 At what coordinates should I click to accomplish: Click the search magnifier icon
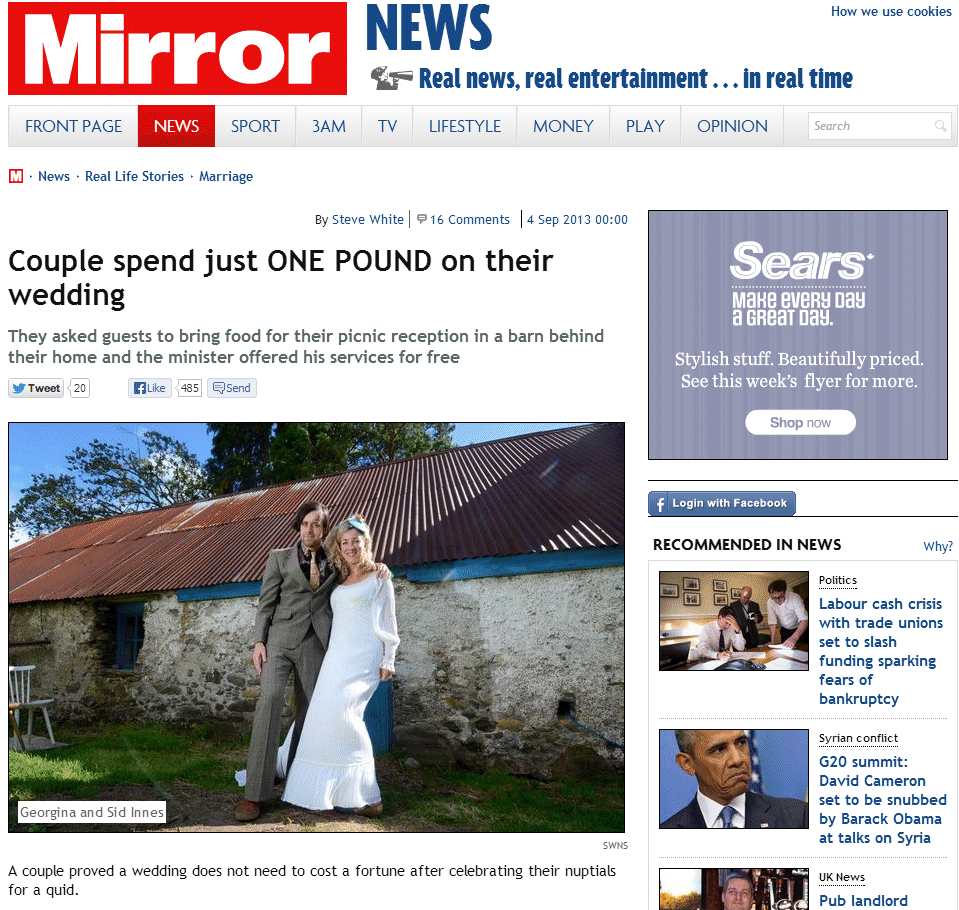coord(941,126)
